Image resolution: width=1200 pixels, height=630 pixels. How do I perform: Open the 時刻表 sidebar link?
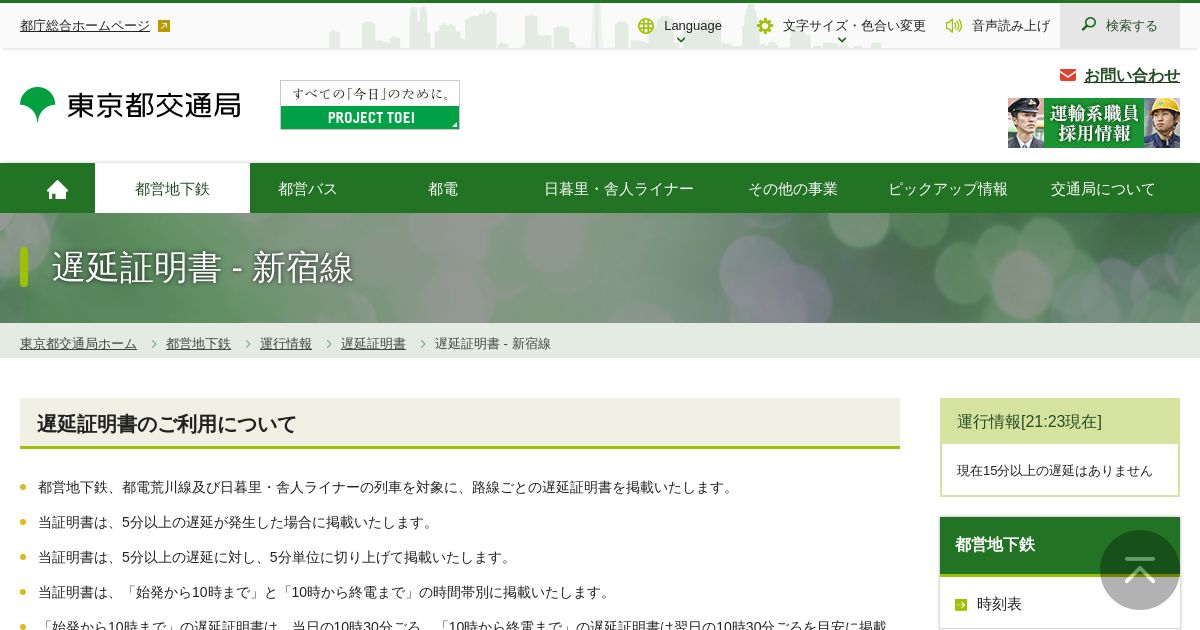[999, 604]
